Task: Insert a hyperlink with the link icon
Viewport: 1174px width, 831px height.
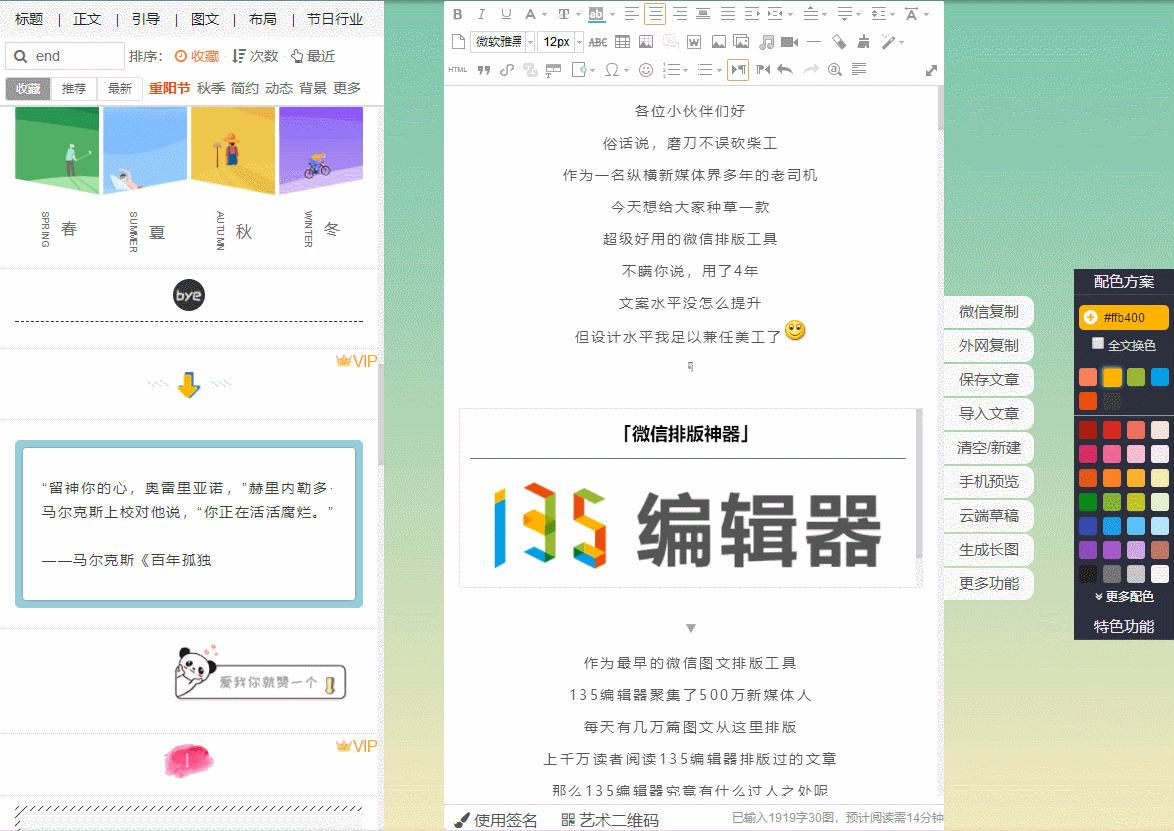Action: click(x=507, y=70)
